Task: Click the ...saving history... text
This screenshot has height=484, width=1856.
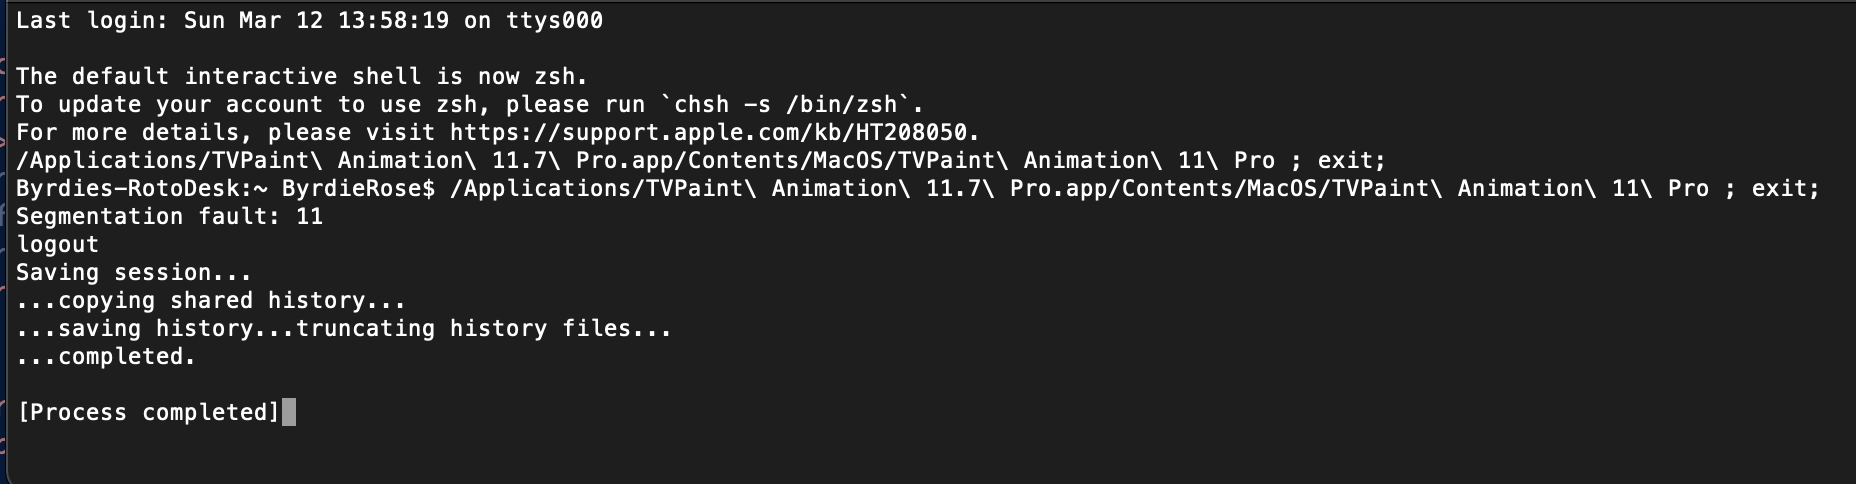Action: [155, 328]
